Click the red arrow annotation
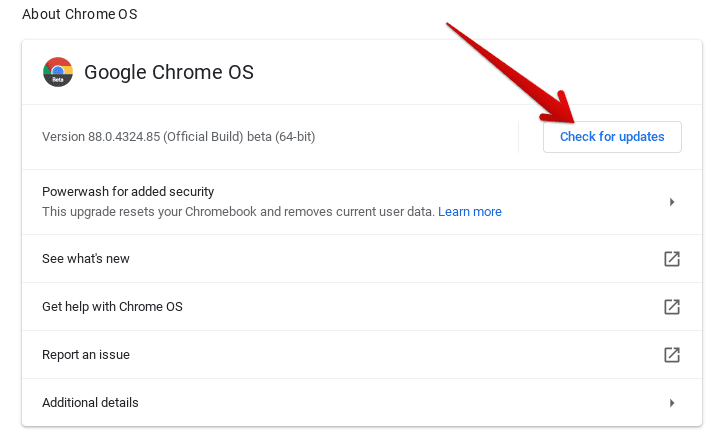The width and height of the screenshot is (721, 443). tap(510, 73)
